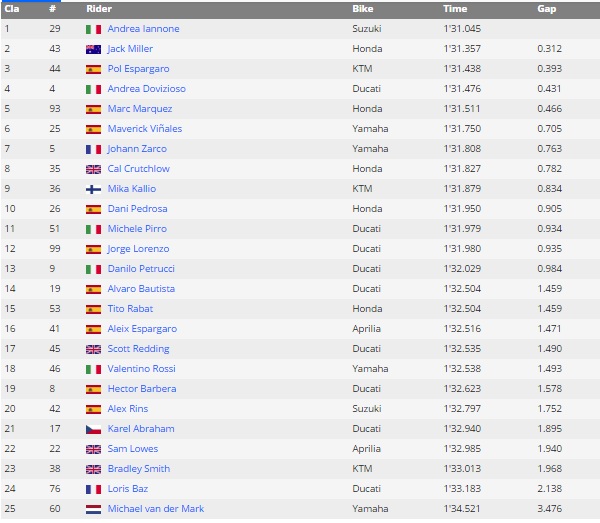Open Pol Espargaro rider link

[x=138, y=69]
